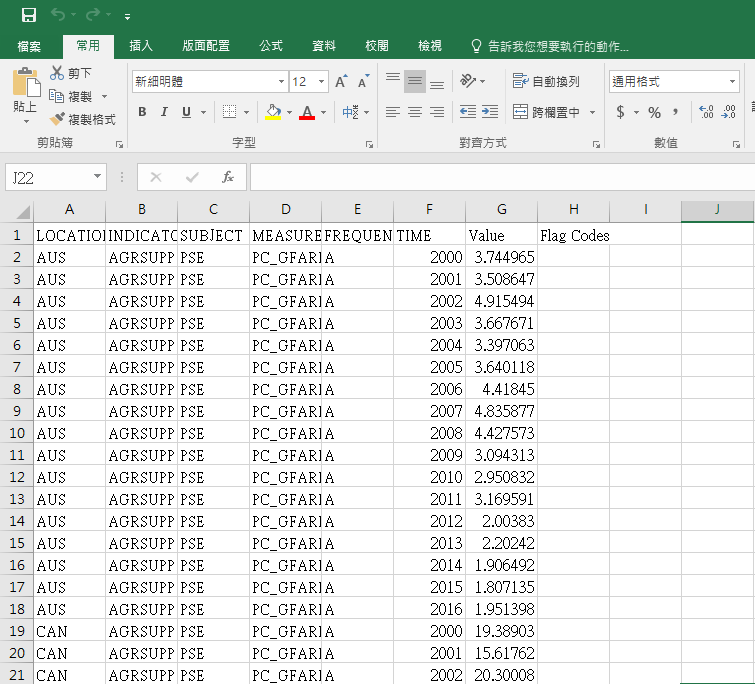This screenshot has width=755, height=684.
Task: Select row 19 header
Action: click(x=17, y=631)
